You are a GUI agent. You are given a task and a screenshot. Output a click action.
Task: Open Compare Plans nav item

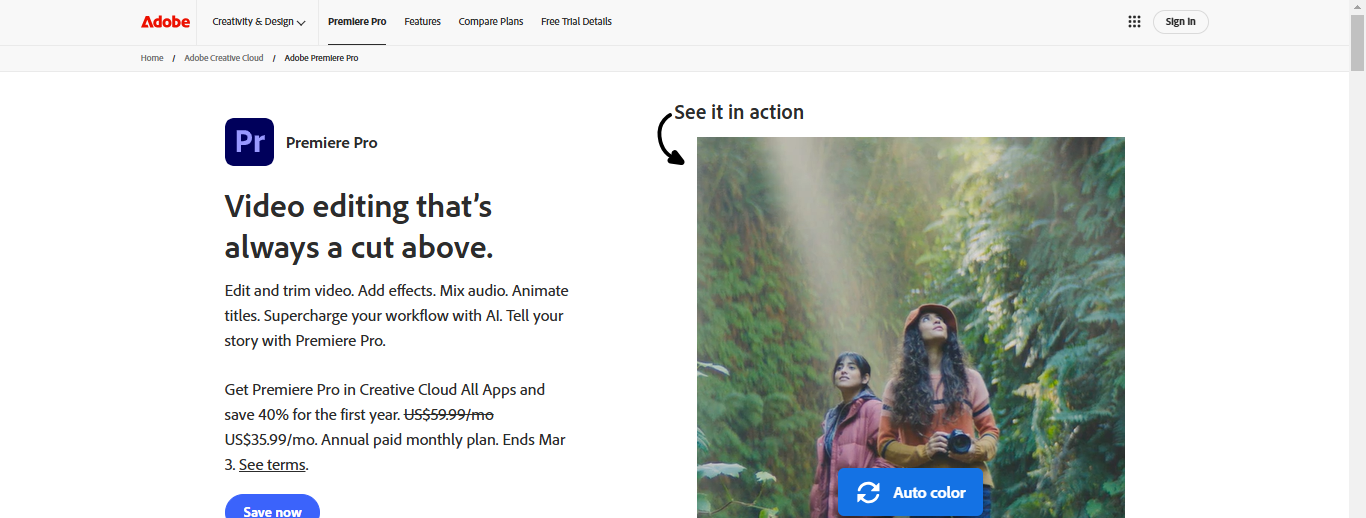tap(491, 22)
